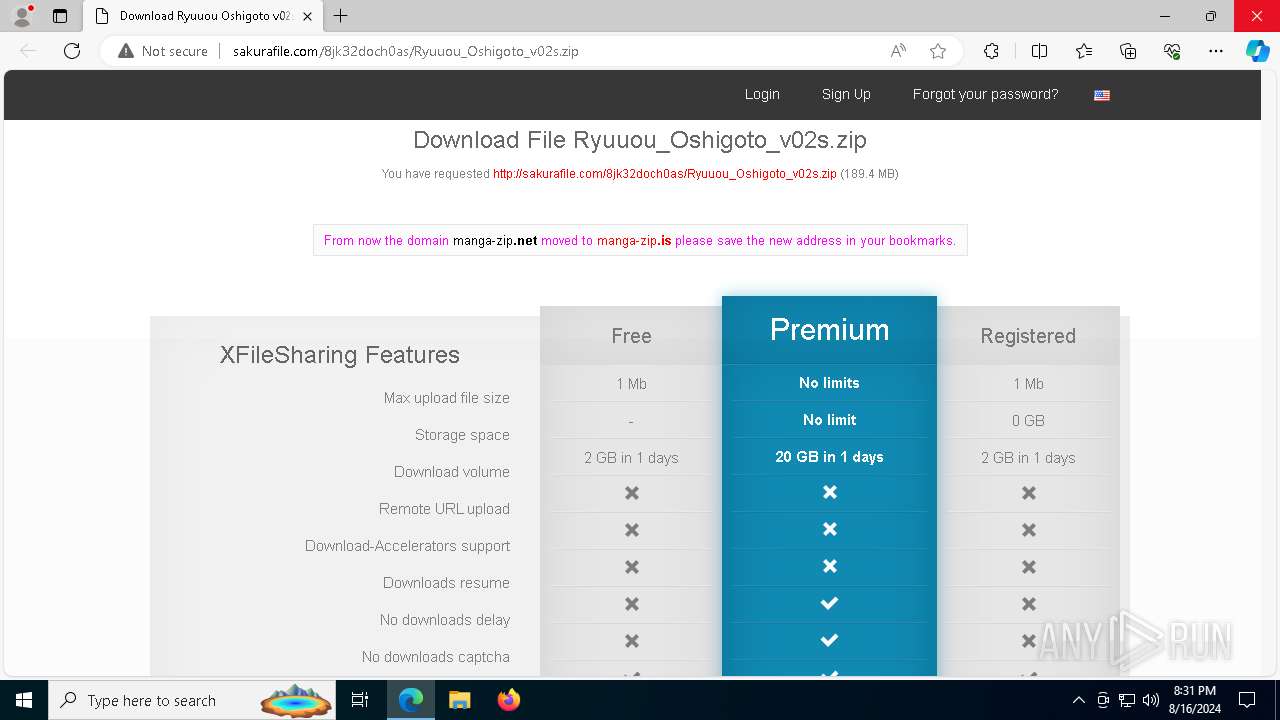Image resolution: width=1280 pixels, height=720 pixels.
Task: Select the US flag language icon
Action: pos(1102,95)
